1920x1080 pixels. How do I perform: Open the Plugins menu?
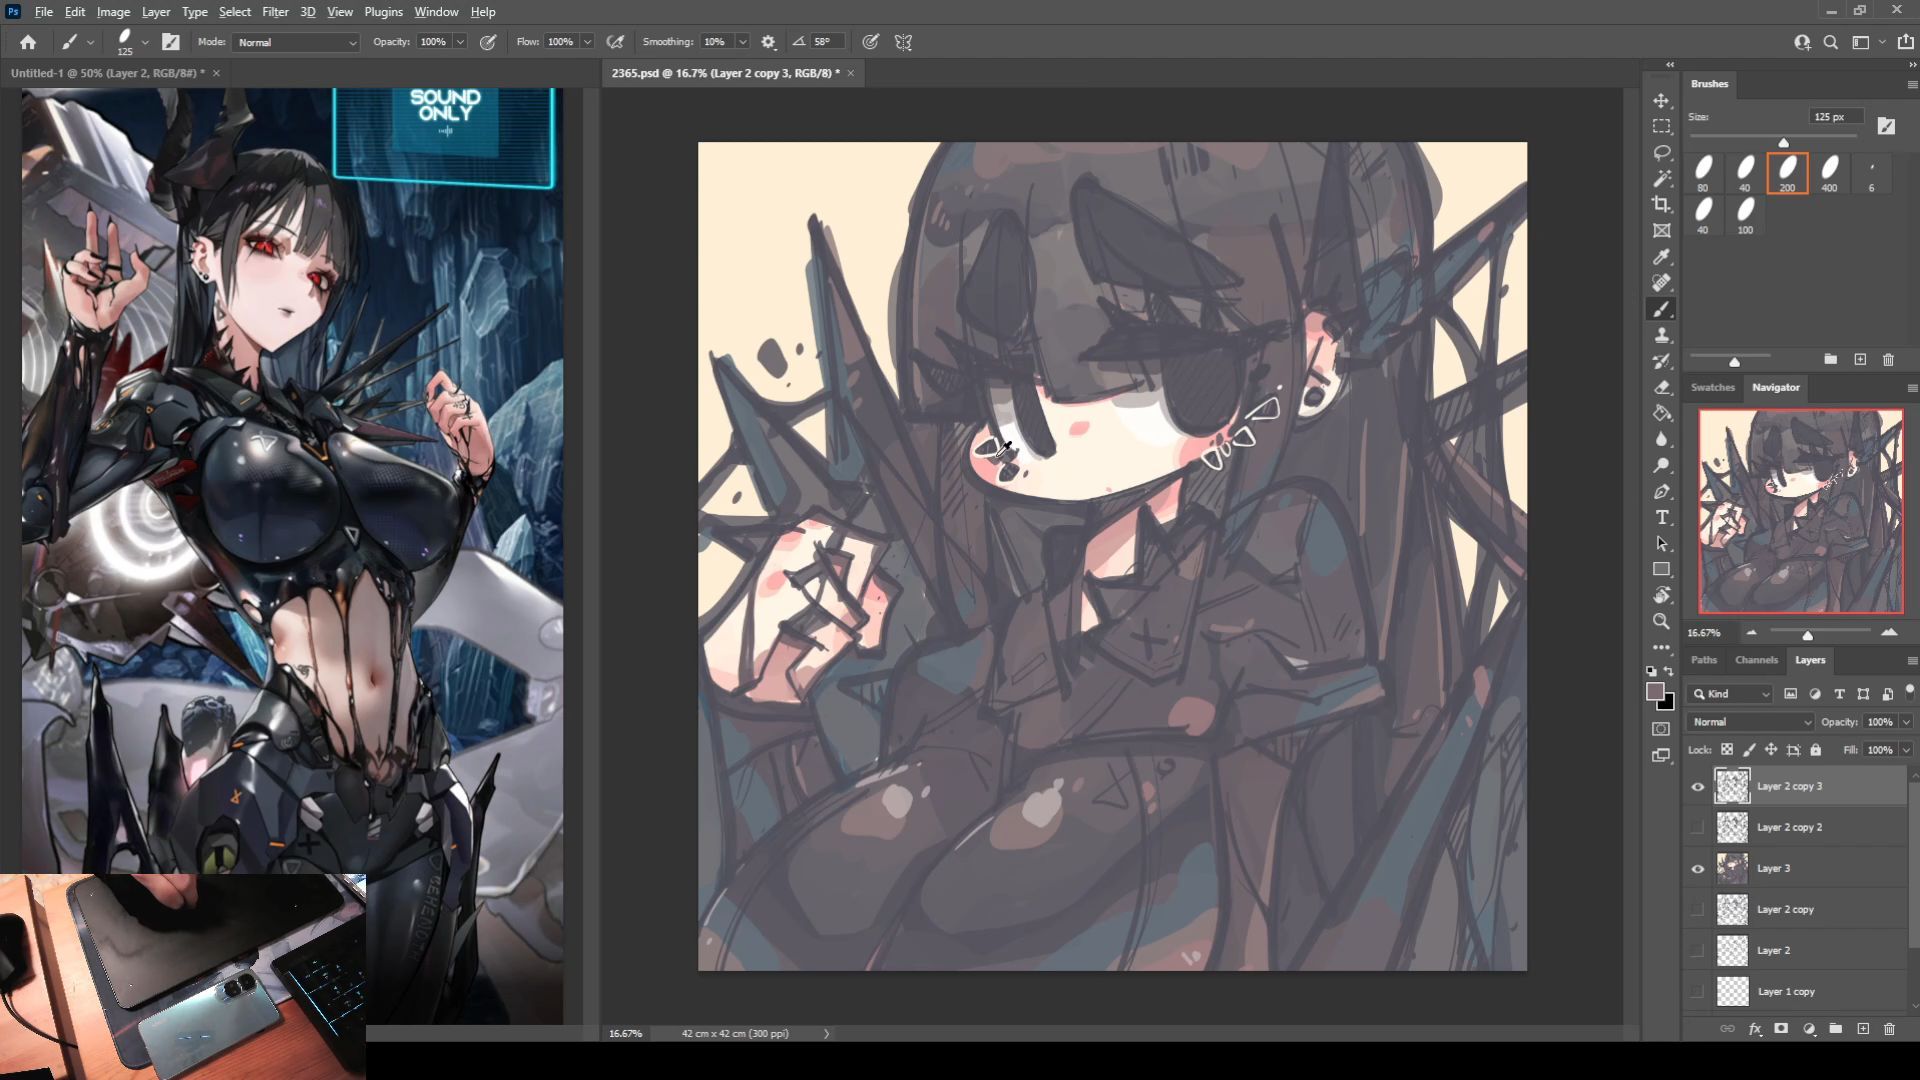(383, 12)
